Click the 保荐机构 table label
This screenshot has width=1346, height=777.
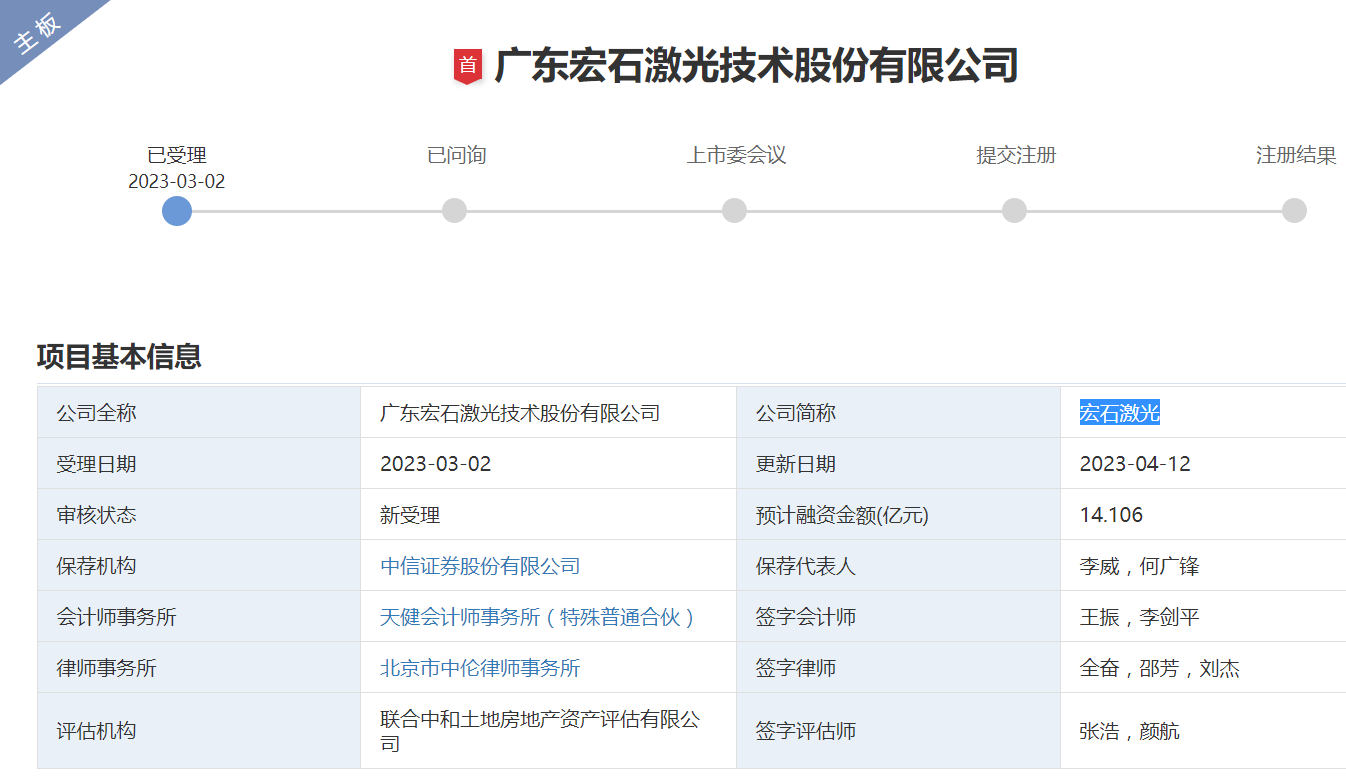pyautogui.click(x=97, y=566)
